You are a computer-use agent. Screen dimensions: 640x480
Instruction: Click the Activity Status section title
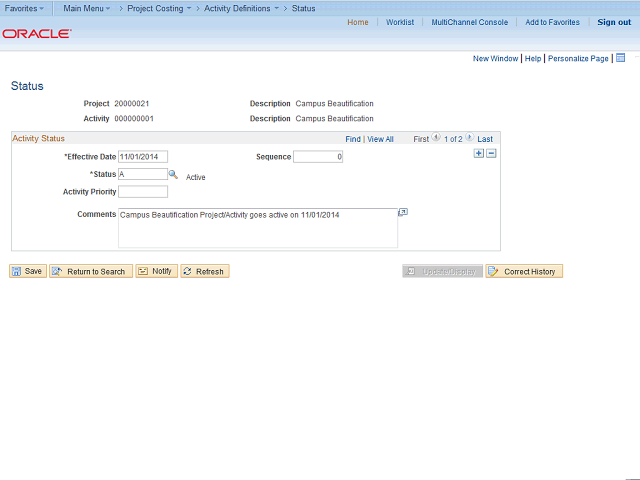click(x=38, y=138)
